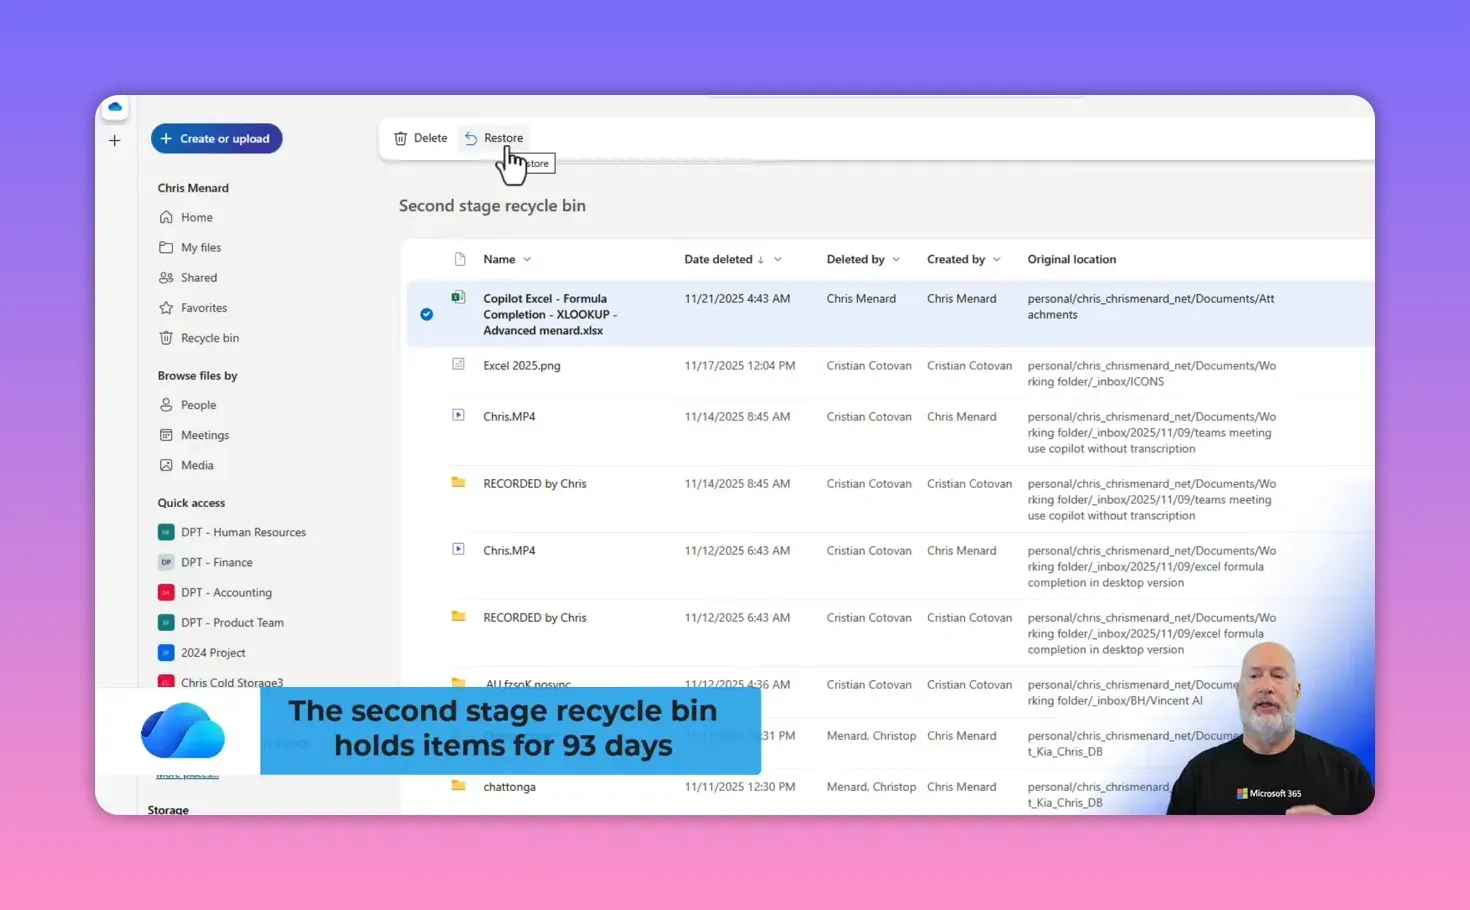Open the Recycle bin from the sidebar
The image size is (1470, 910).
coord(209,337)
